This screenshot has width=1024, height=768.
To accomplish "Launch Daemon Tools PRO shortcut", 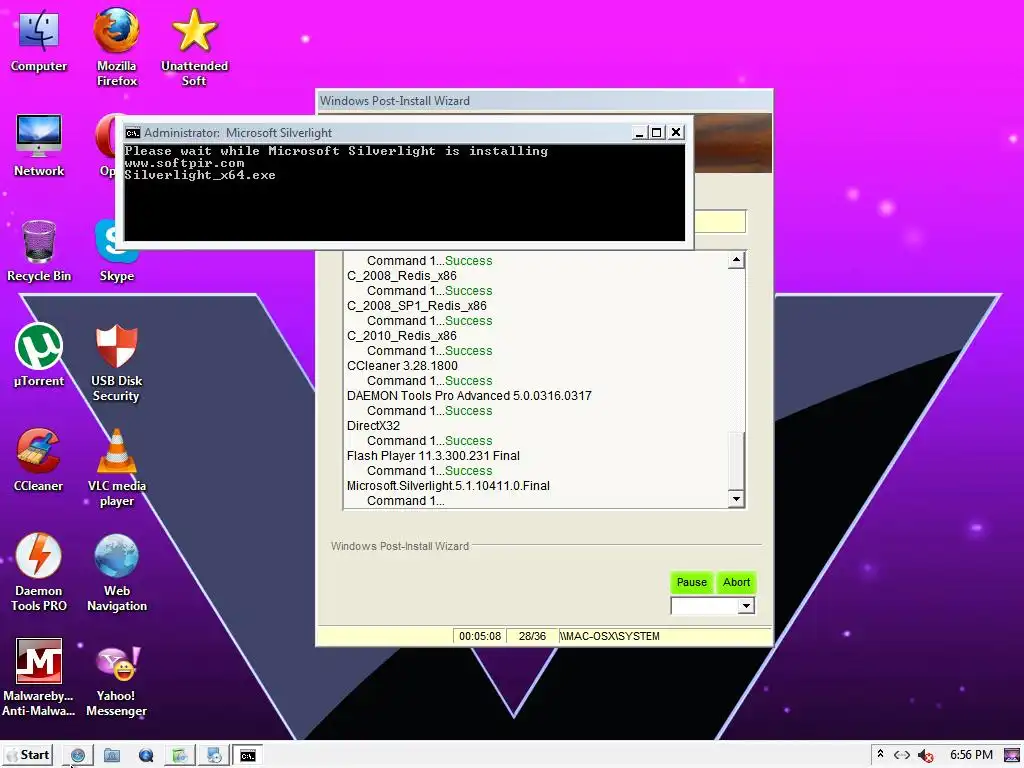I will (39, 573).
